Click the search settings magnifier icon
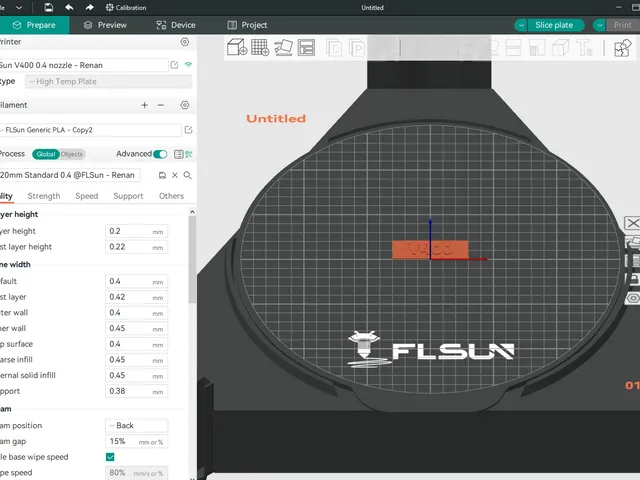 (x=187, y=175)
